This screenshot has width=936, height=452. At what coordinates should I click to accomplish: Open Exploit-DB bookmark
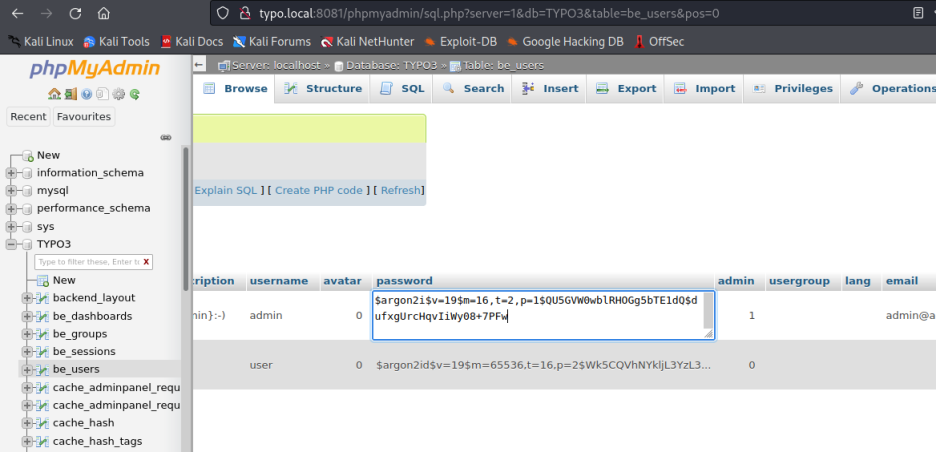[460, 41]
